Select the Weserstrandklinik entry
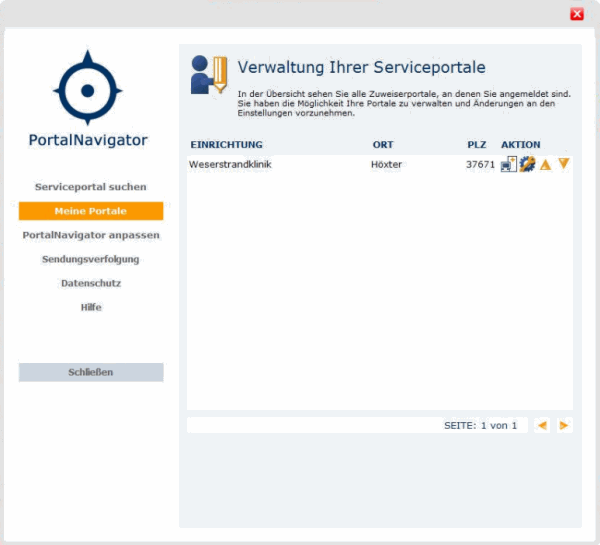This screenshot has height=545, width=600. (x=230, y=165)
